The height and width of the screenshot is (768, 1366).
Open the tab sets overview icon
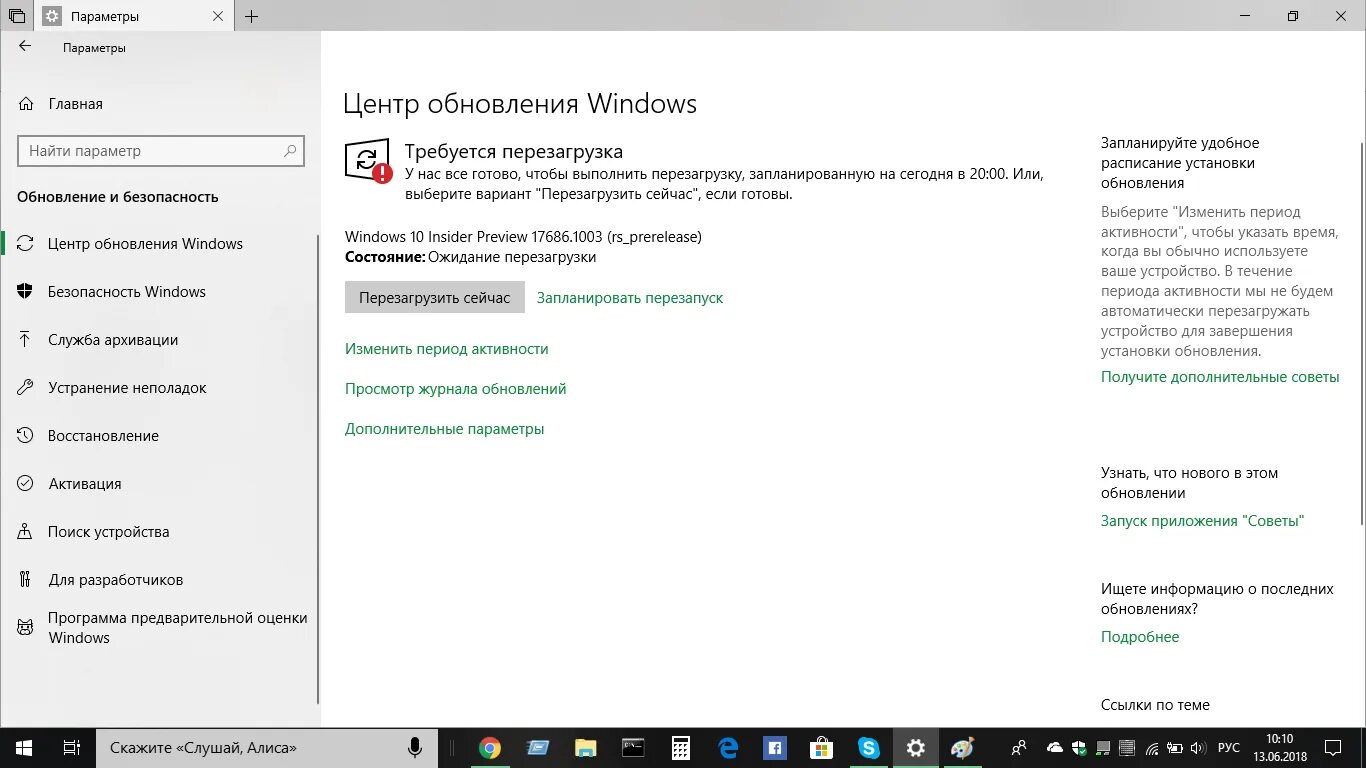point(16,16)
